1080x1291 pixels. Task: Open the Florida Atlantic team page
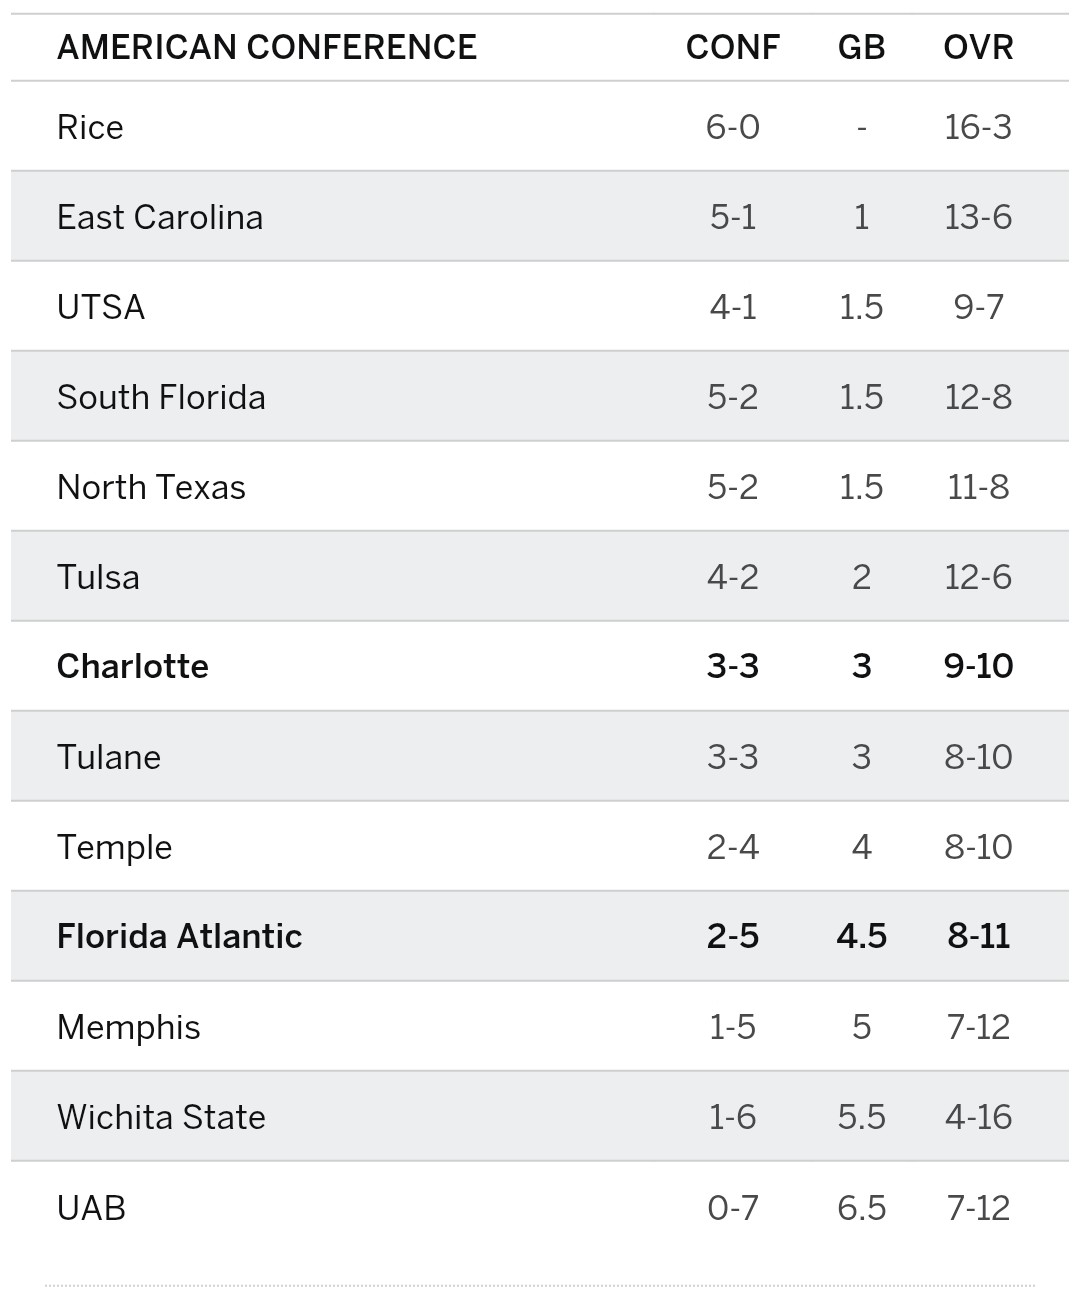(180, 936)
